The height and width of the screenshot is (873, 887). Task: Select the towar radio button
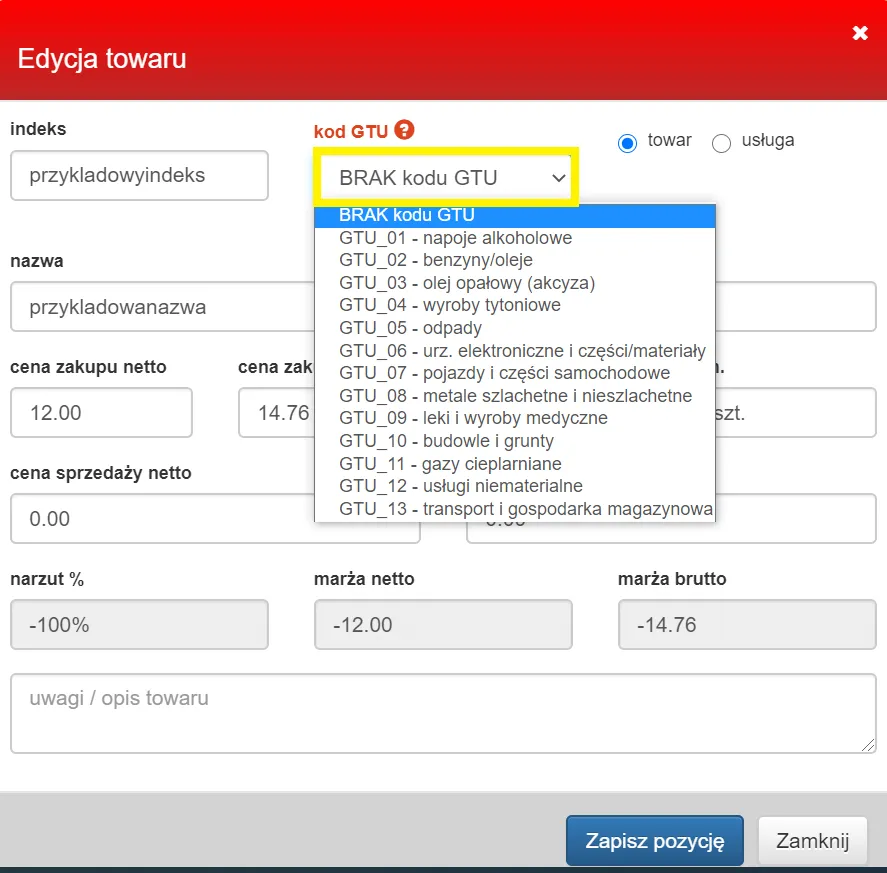(x=628, y=143)
